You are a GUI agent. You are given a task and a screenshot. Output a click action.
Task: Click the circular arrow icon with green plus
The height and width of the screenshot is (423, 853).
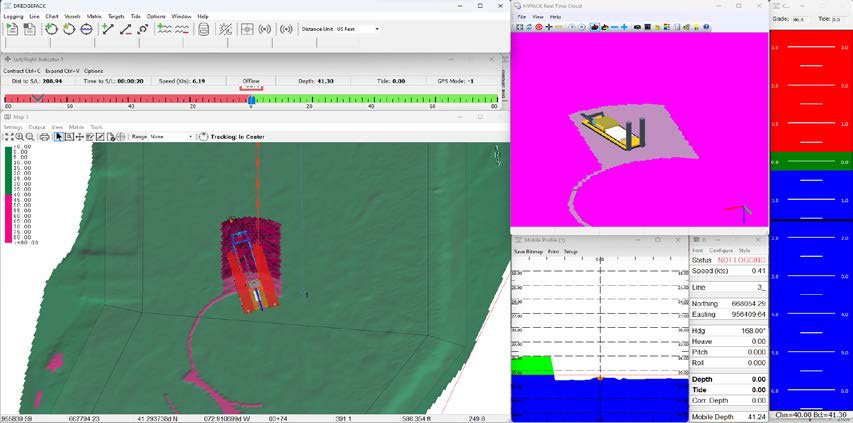point(51,29)
